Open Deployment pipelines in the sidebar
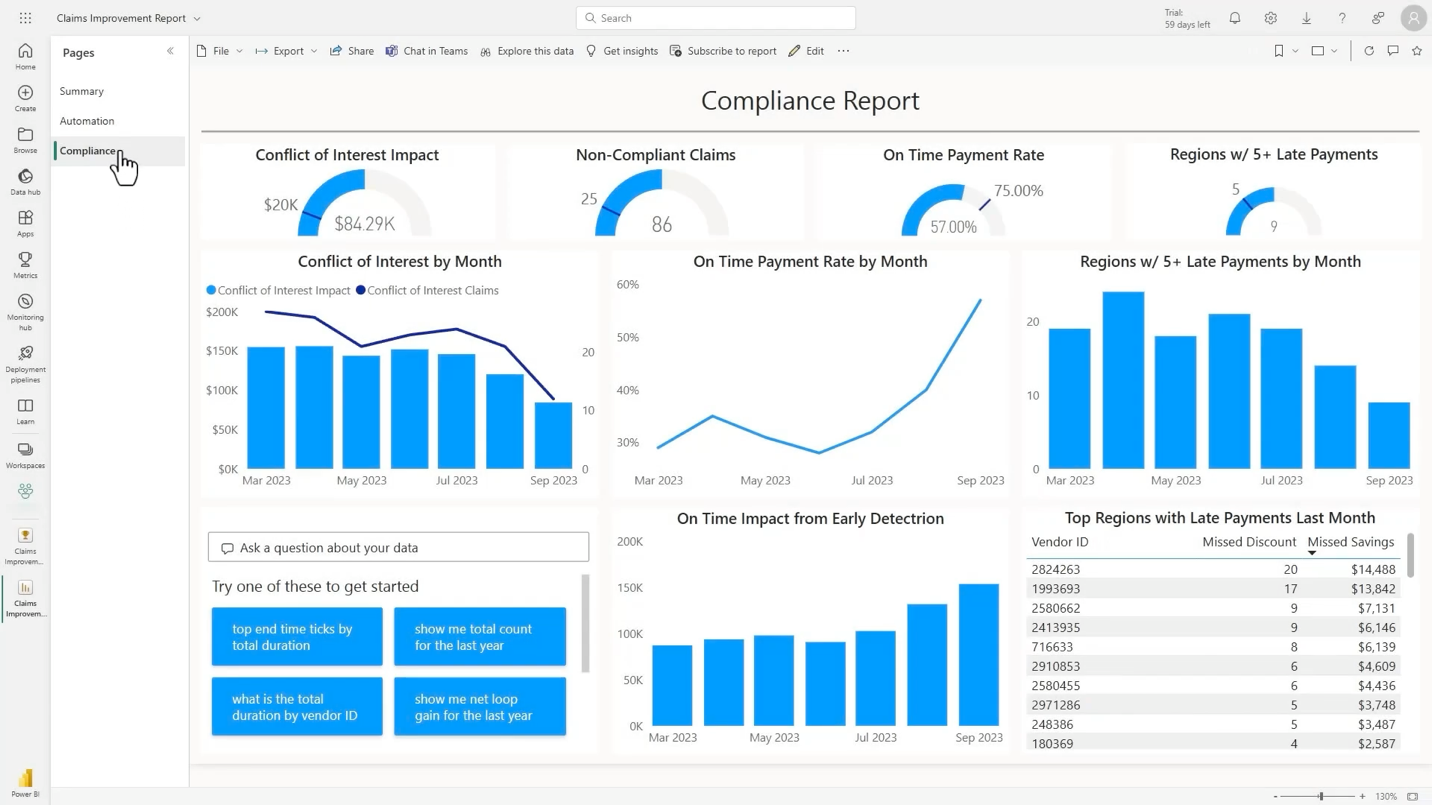This screenshot has width=1432, height=805. (x=25, y=360)
